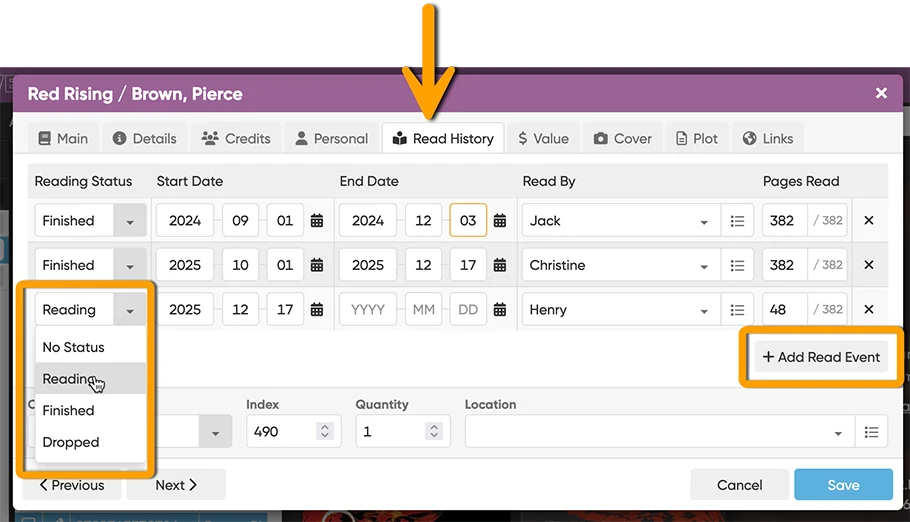Image resolution: width=910 pixels, height=522 pixels.
Task: Go to the Plot tab
Action: tap(696, 139)
